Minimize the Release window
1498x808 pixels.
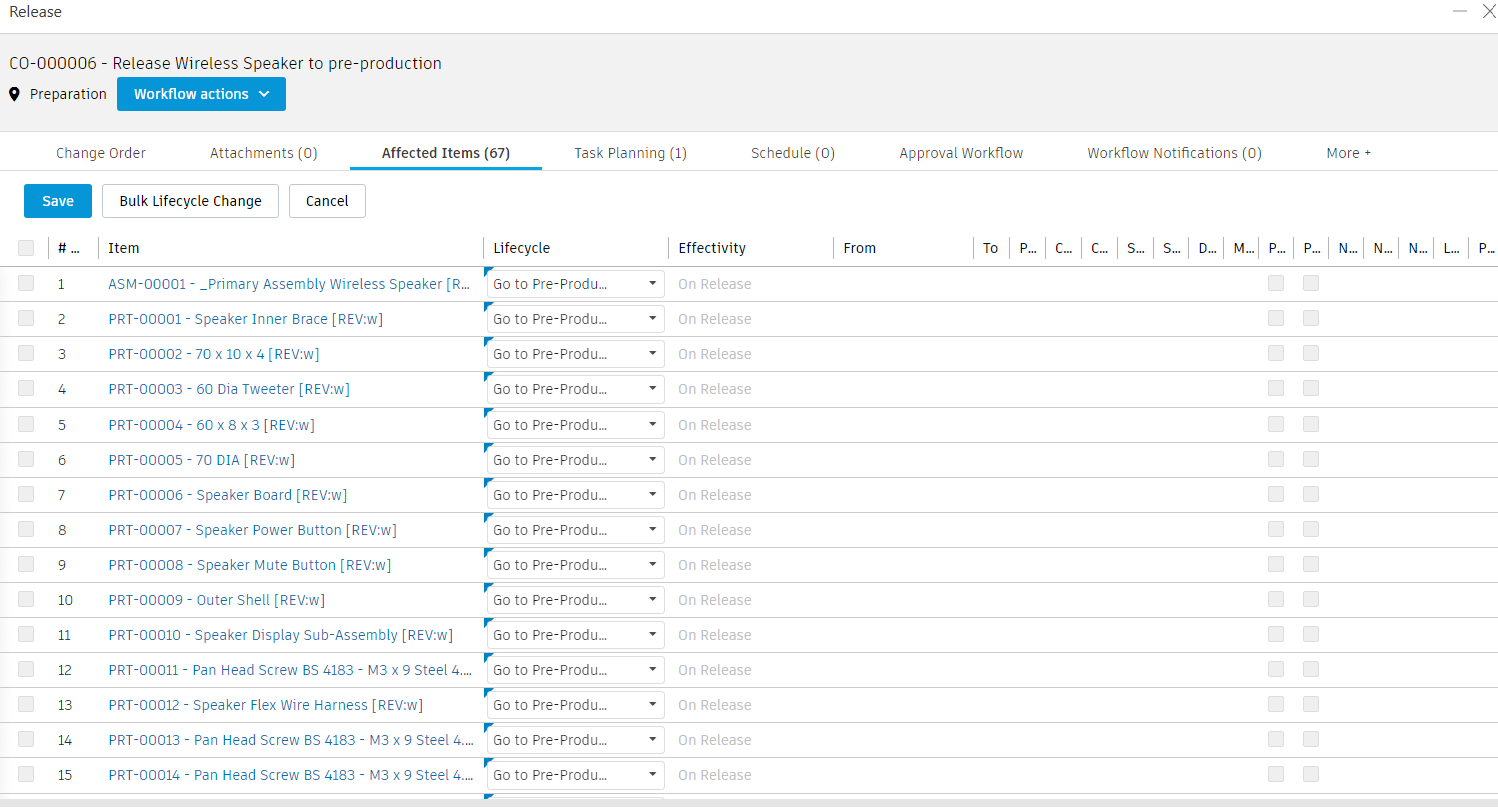click(x=1460, y=11)
